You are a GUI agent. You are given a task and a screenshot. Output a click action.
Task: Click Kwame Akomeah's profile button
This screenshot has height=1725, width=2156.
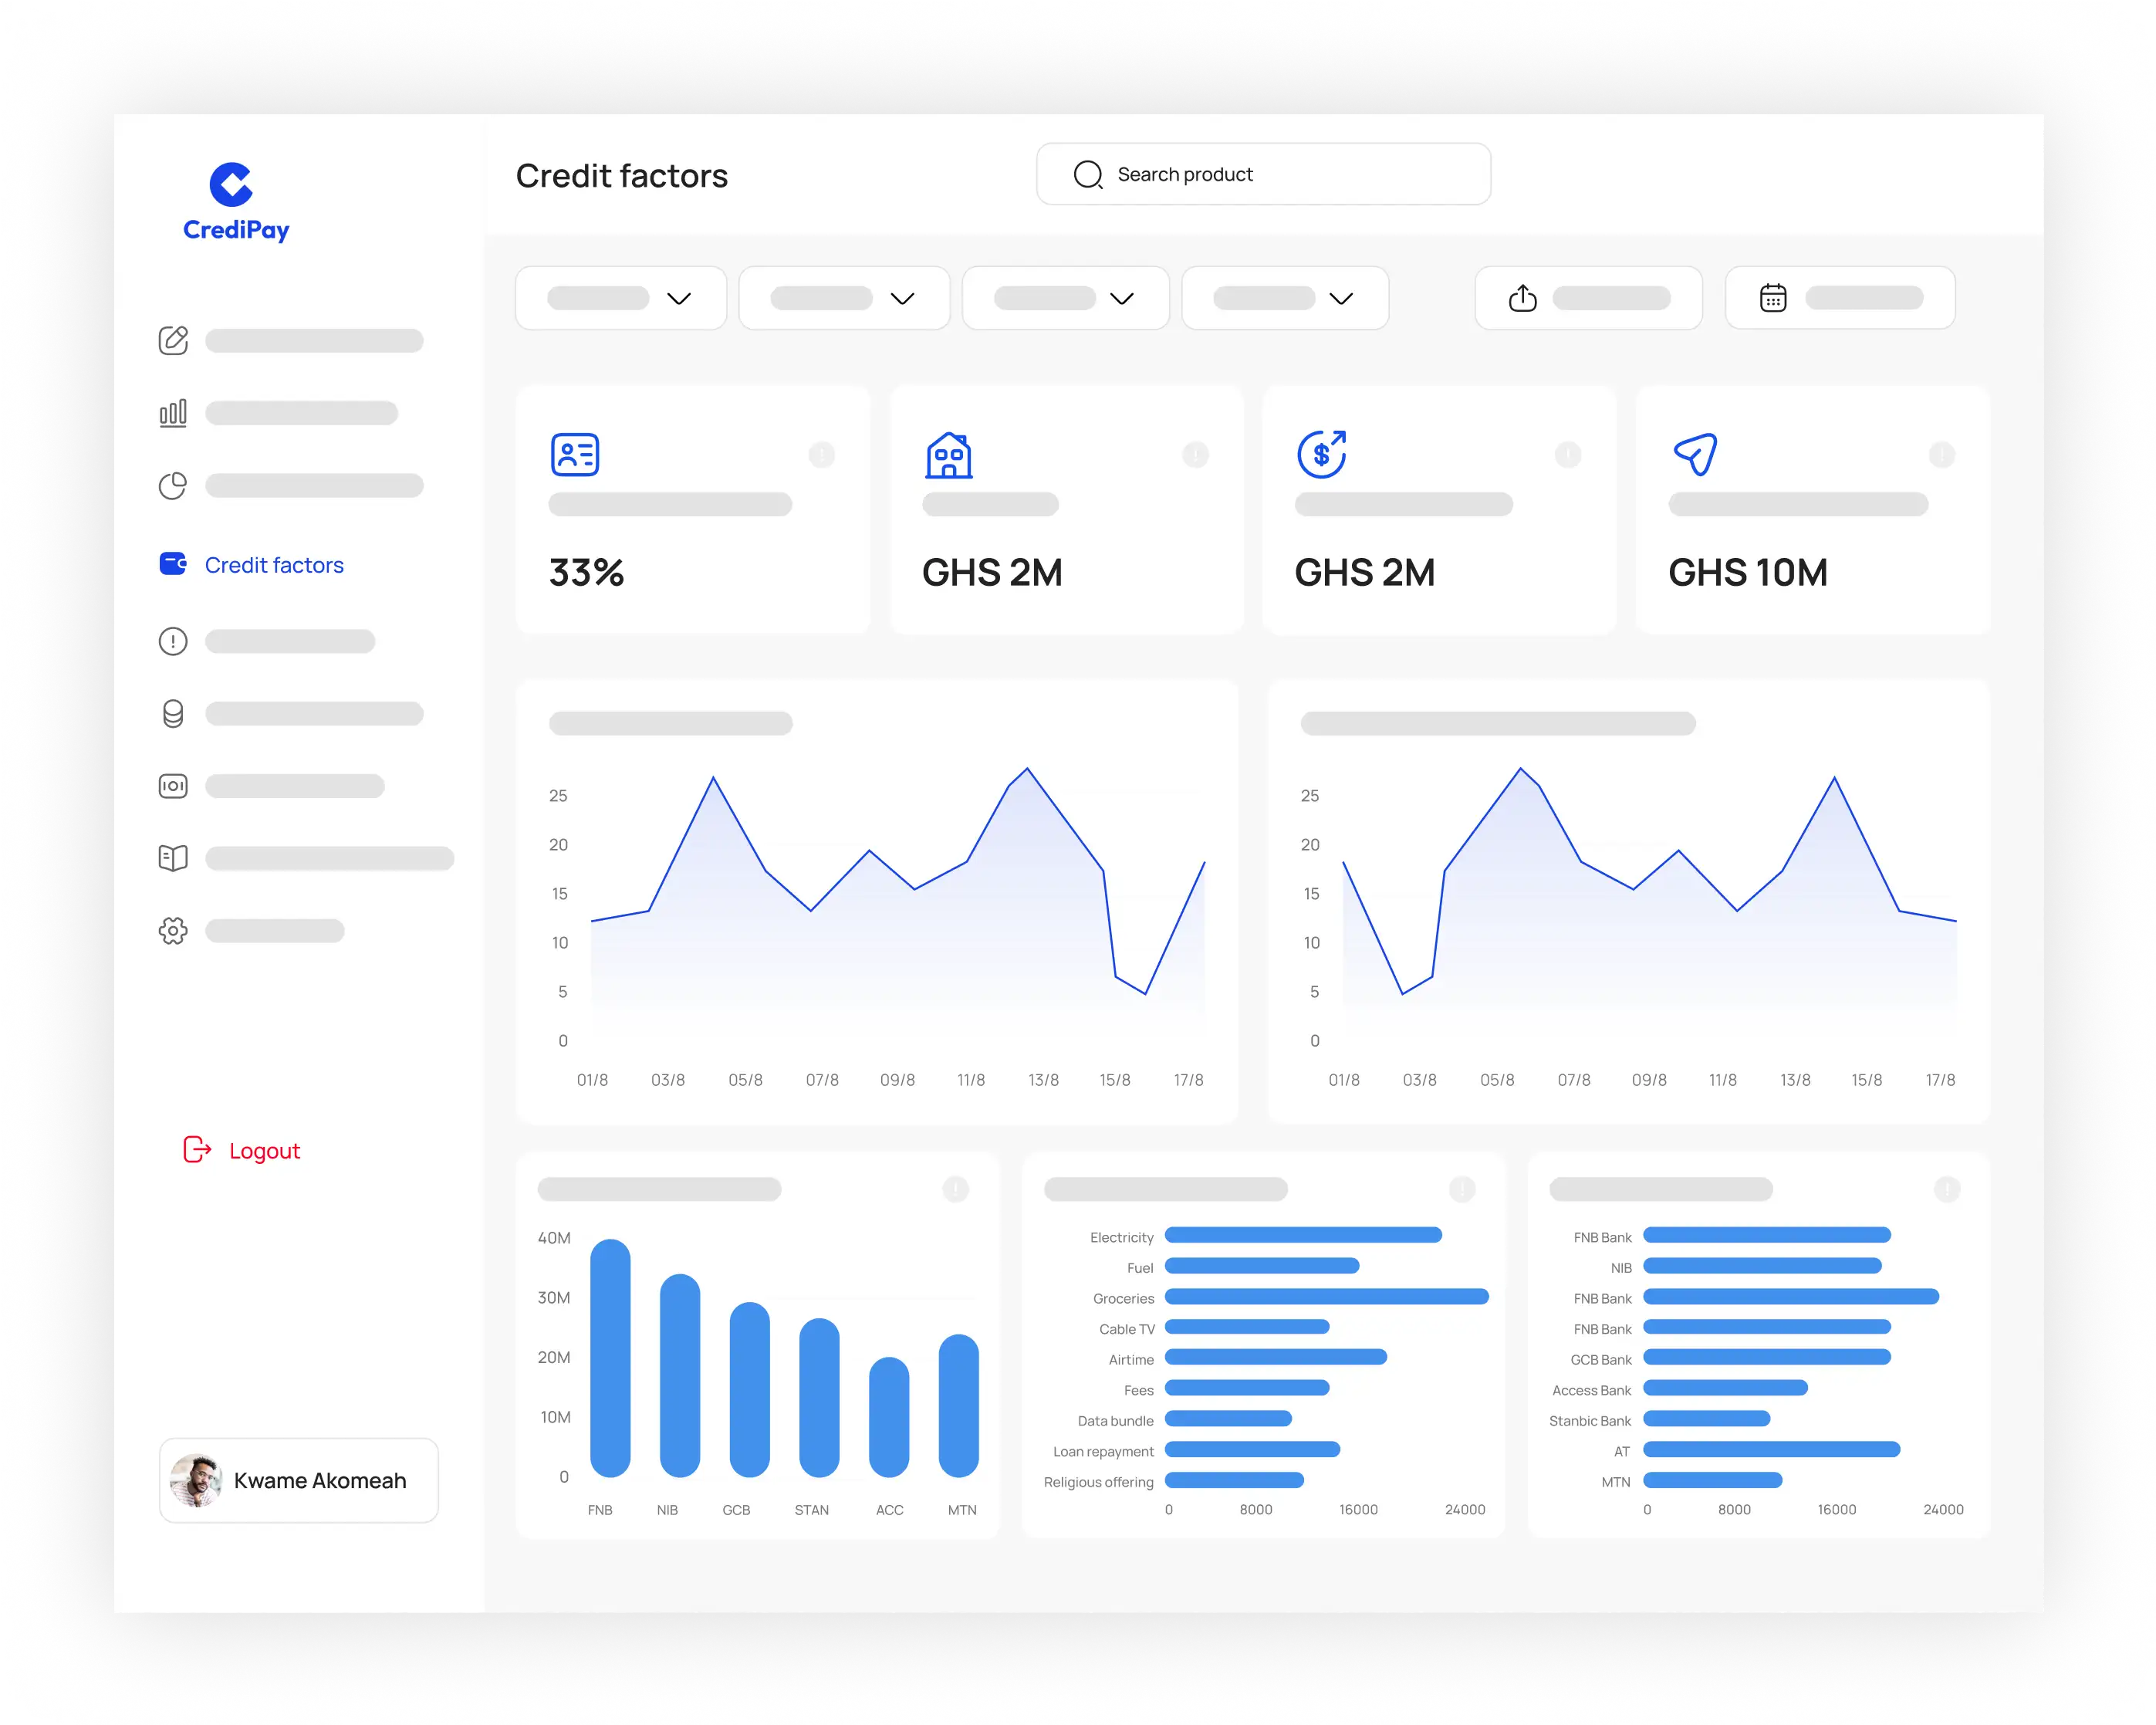[298, 1481]
